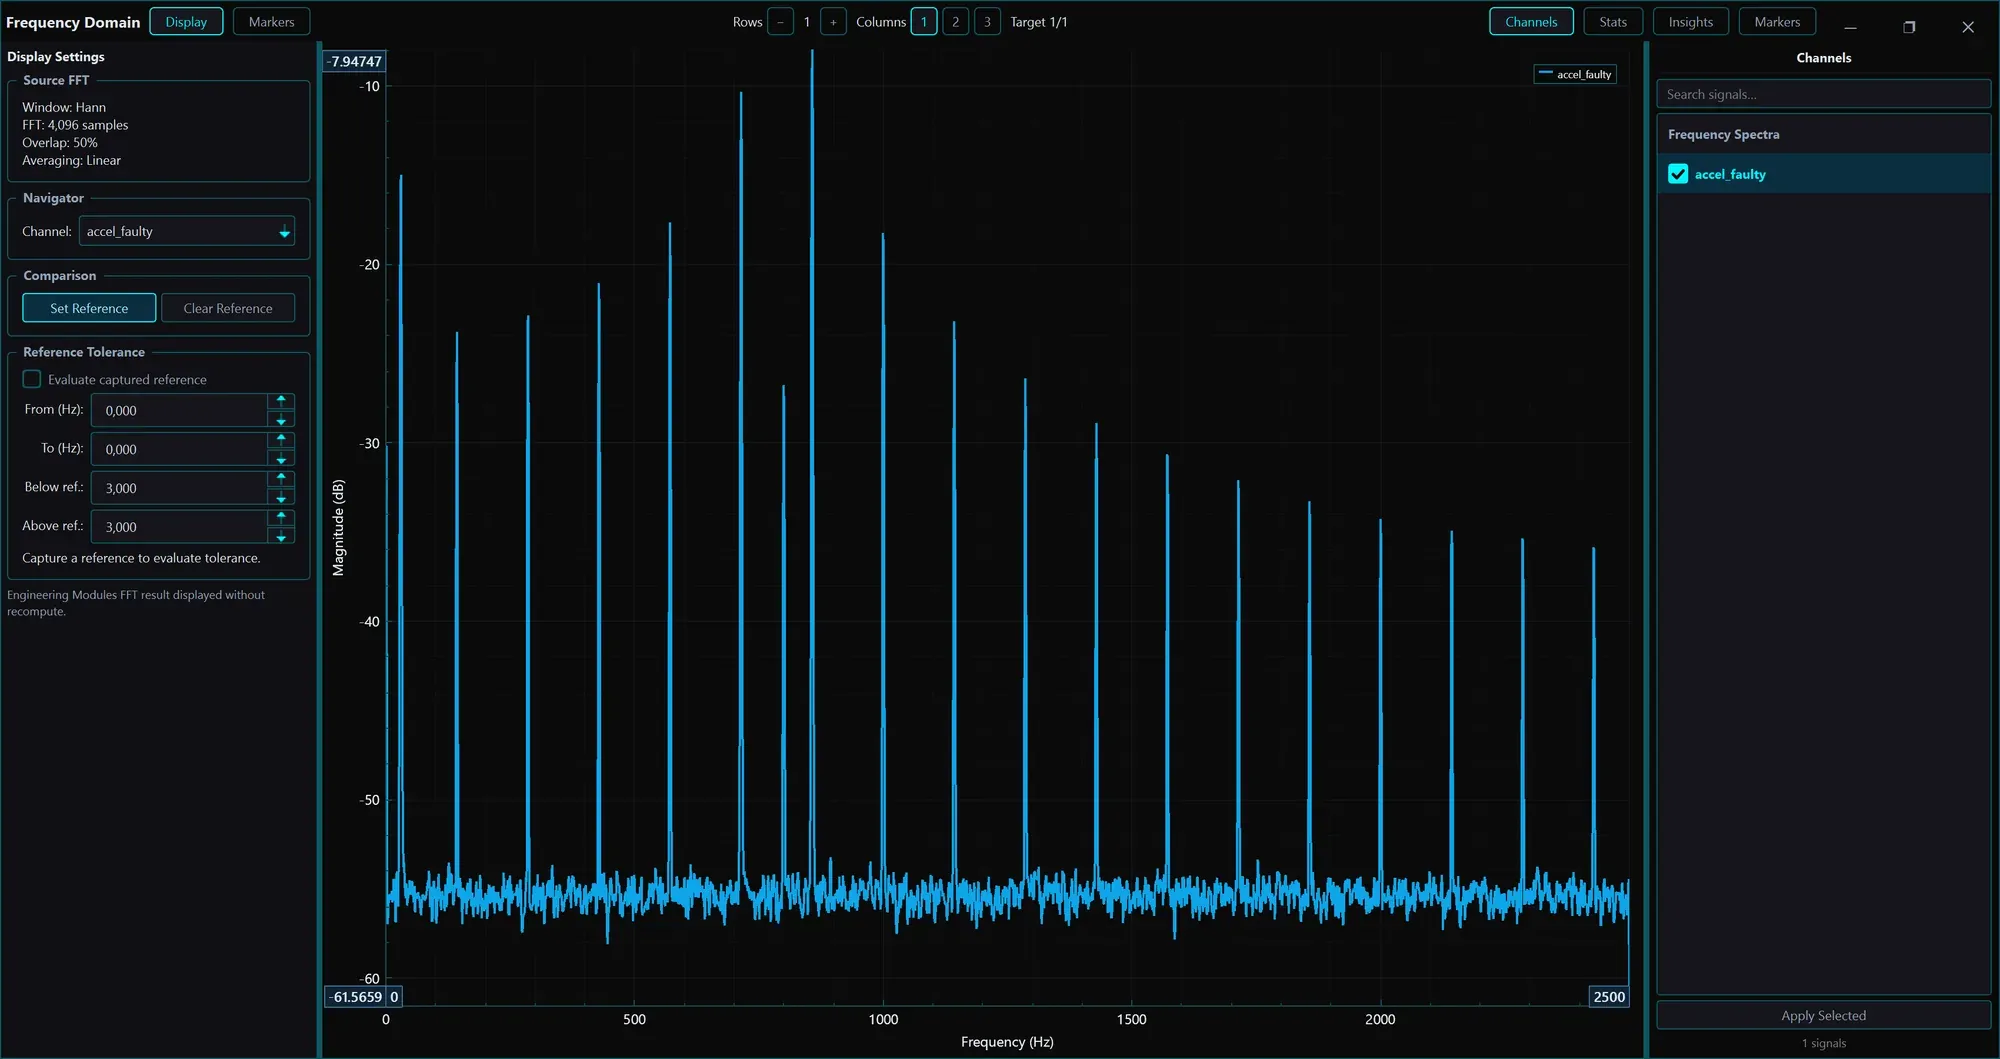Uncheck the accel_faulty signal checkbox
Screen dimensions: 2000x1059
point(1678,174)
